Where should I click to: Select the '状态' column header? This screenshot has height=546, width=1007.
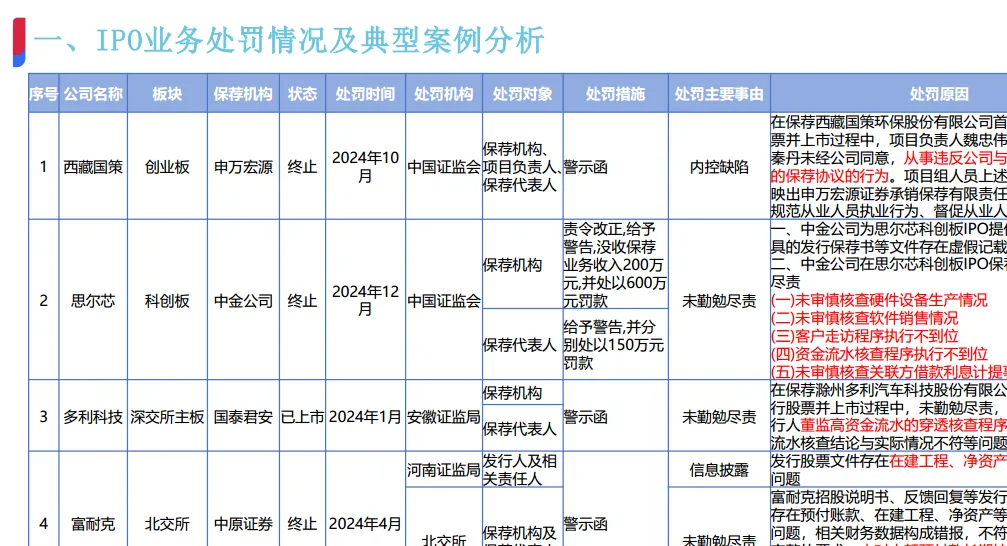[302, 94]
